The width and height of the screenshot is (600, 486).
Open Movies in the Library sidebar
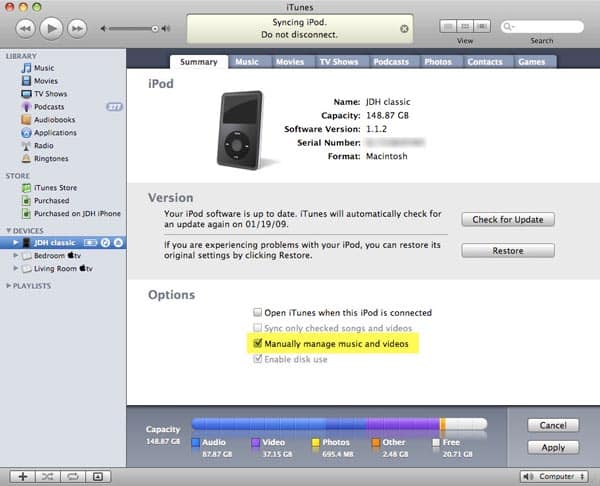pos(46,81)
